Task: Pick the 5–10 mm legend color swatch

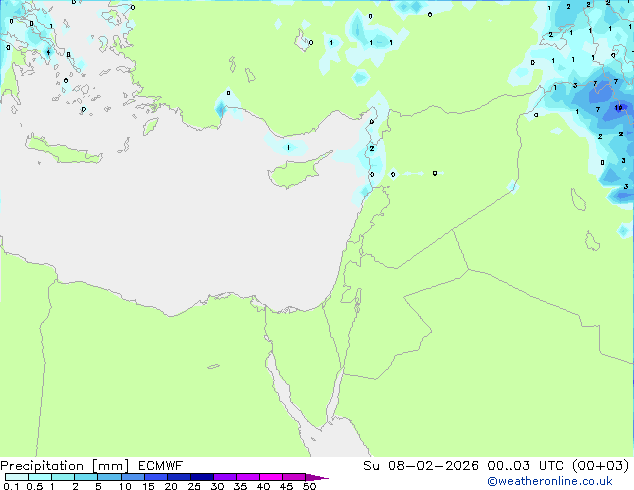Action: tap(109, 477)
